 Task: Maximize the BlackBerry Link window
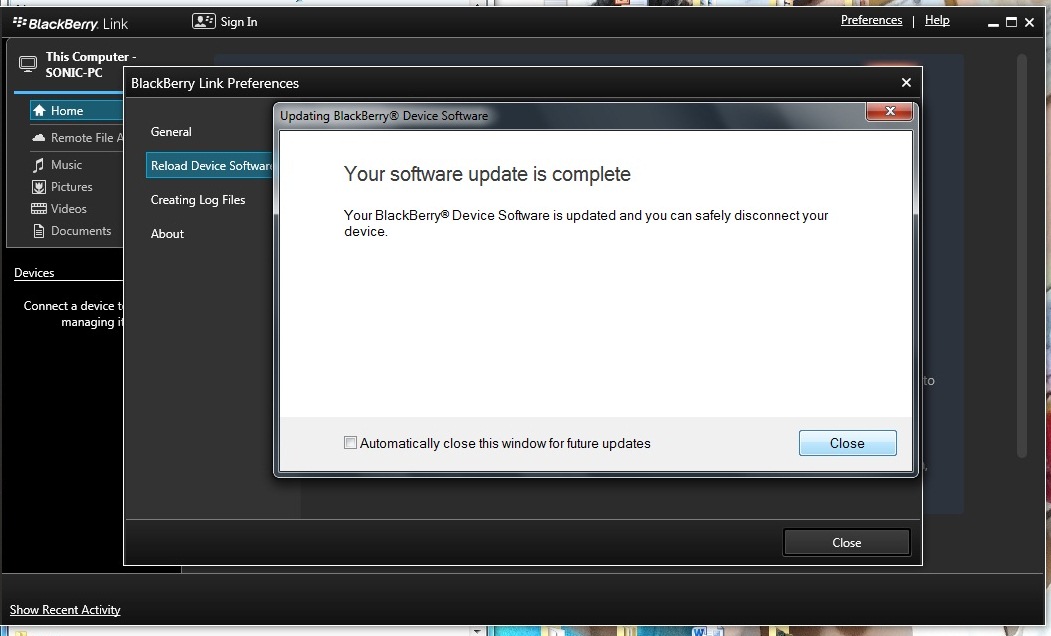pyautogui.click(x=1011, y=22)
